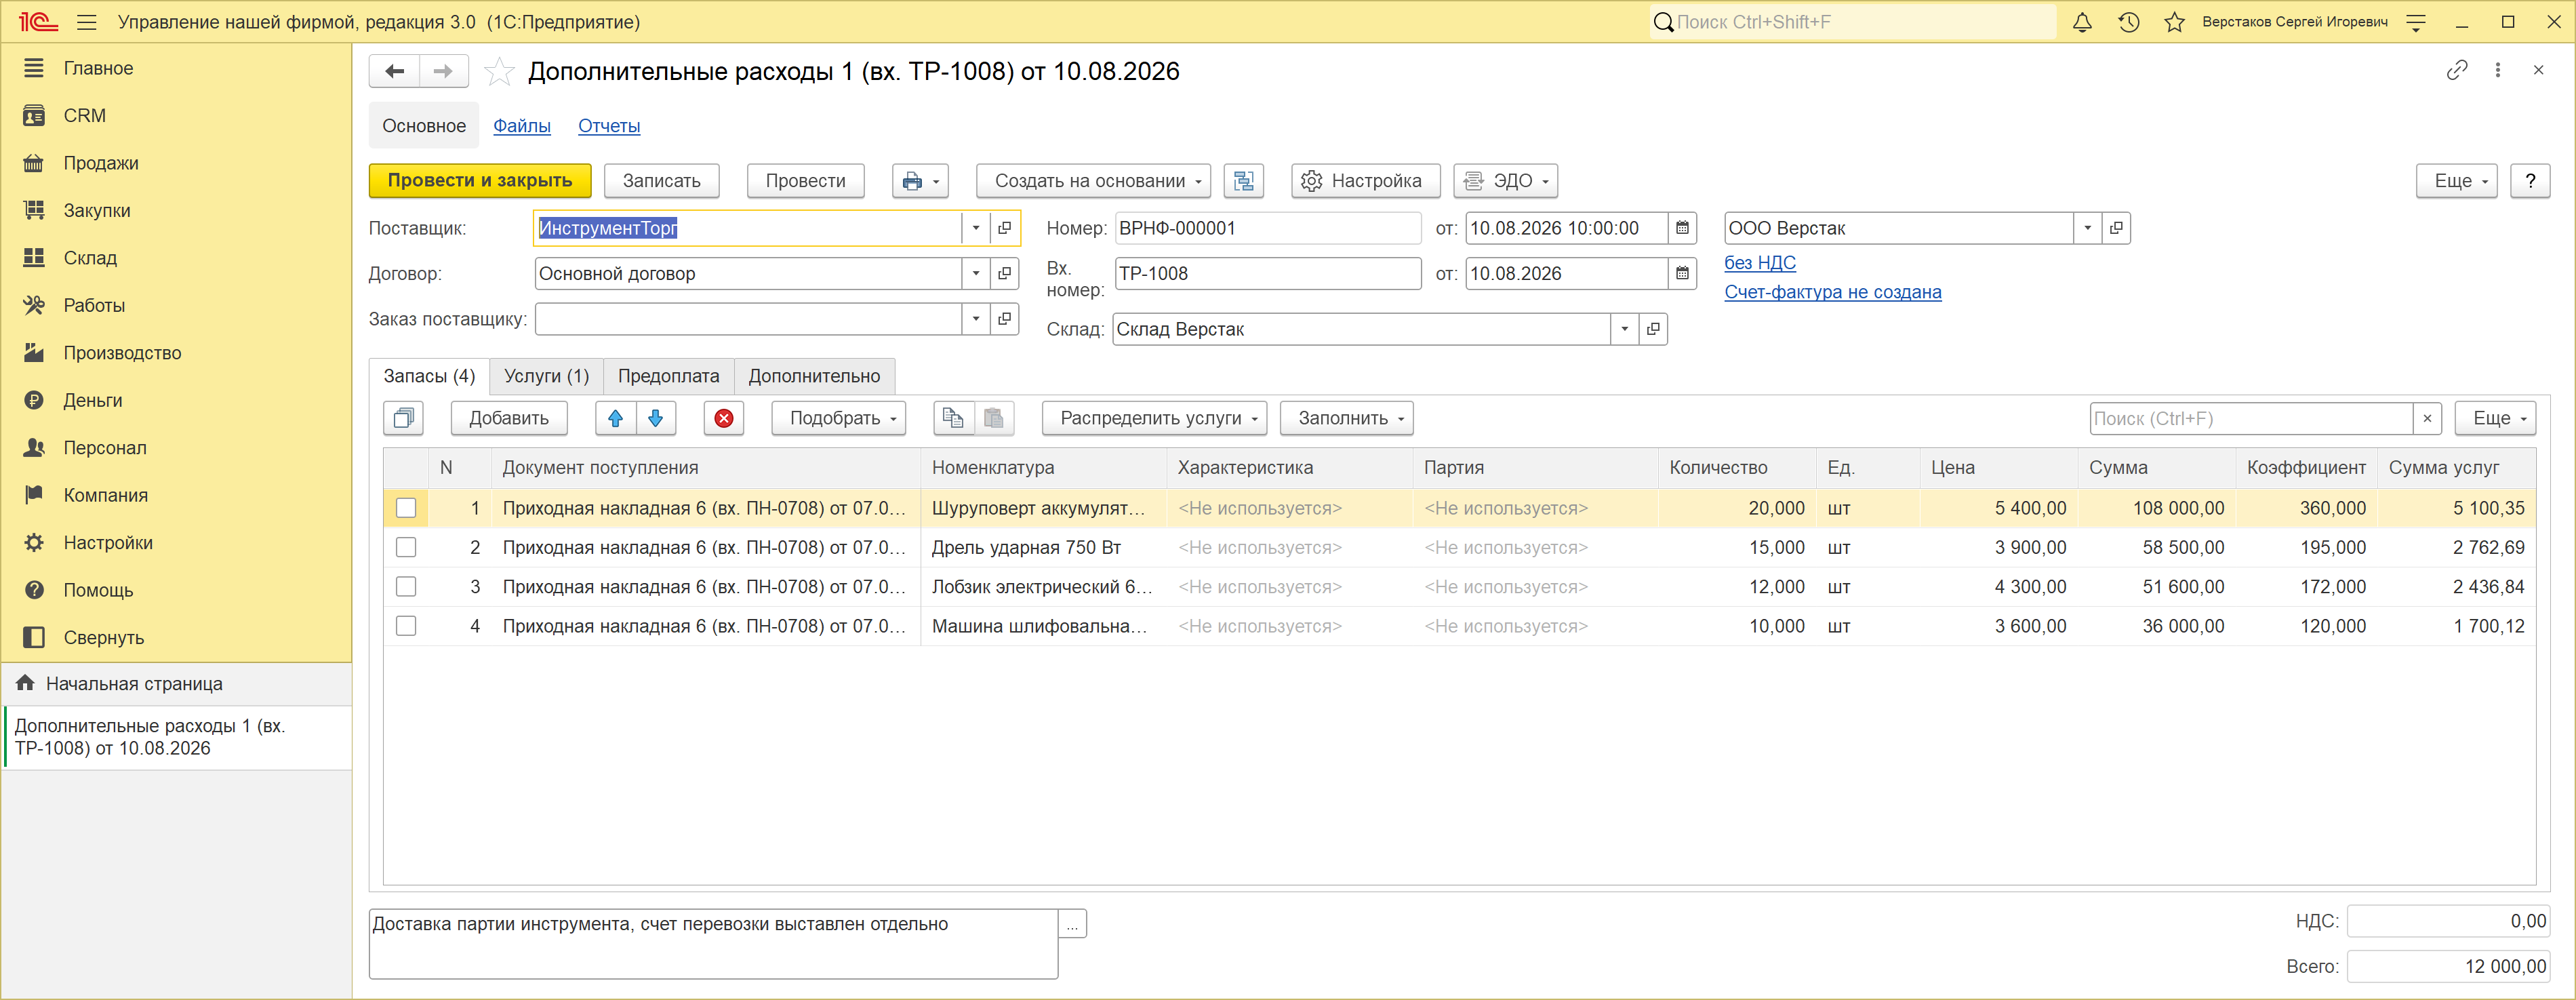Open service menu icon next to user name

click(x=2416, y=22)
